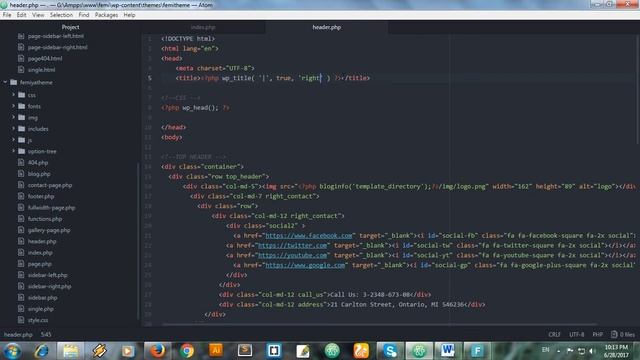The height and width of the screenshot is (360, 640).
Task: Click the 0 files git status icon
Action: point(623,335)
